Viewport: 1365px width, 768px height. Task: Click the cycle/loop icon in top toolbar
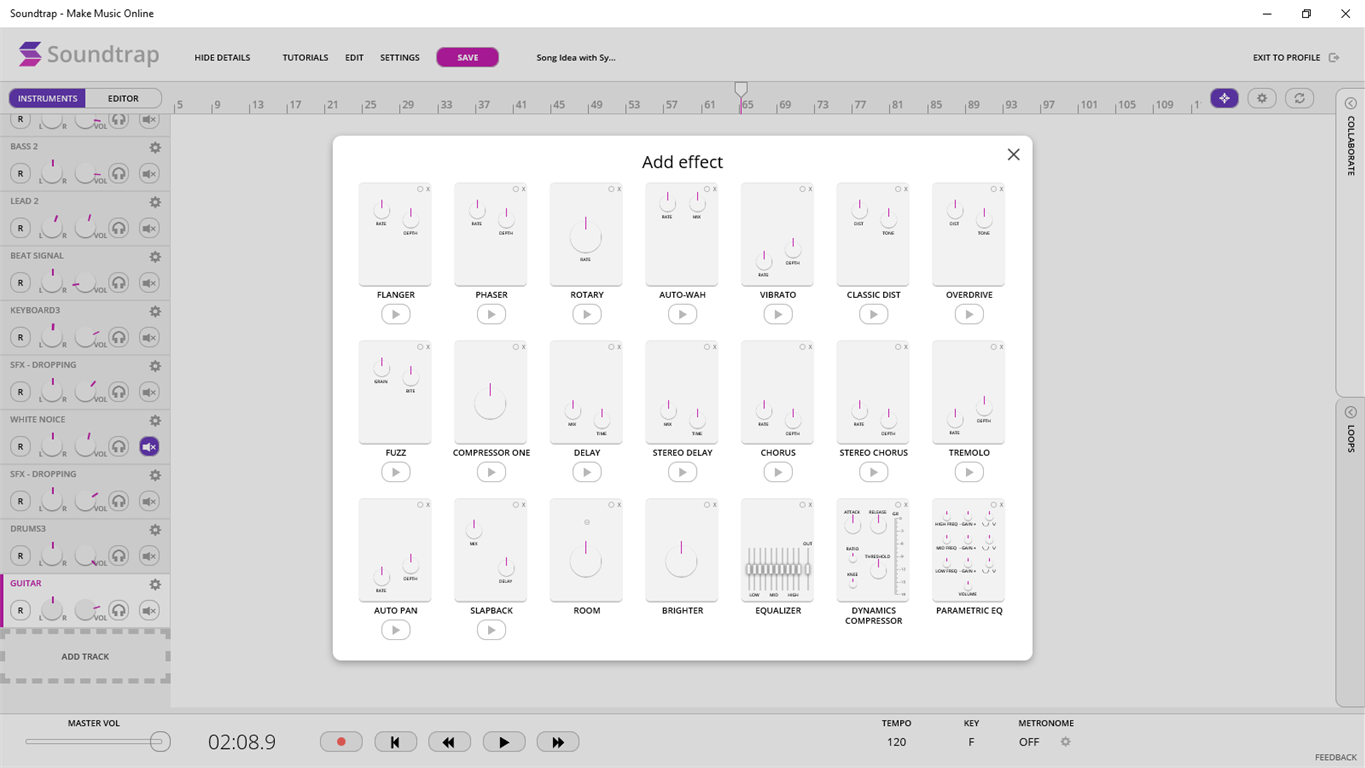click(1299, 98)
